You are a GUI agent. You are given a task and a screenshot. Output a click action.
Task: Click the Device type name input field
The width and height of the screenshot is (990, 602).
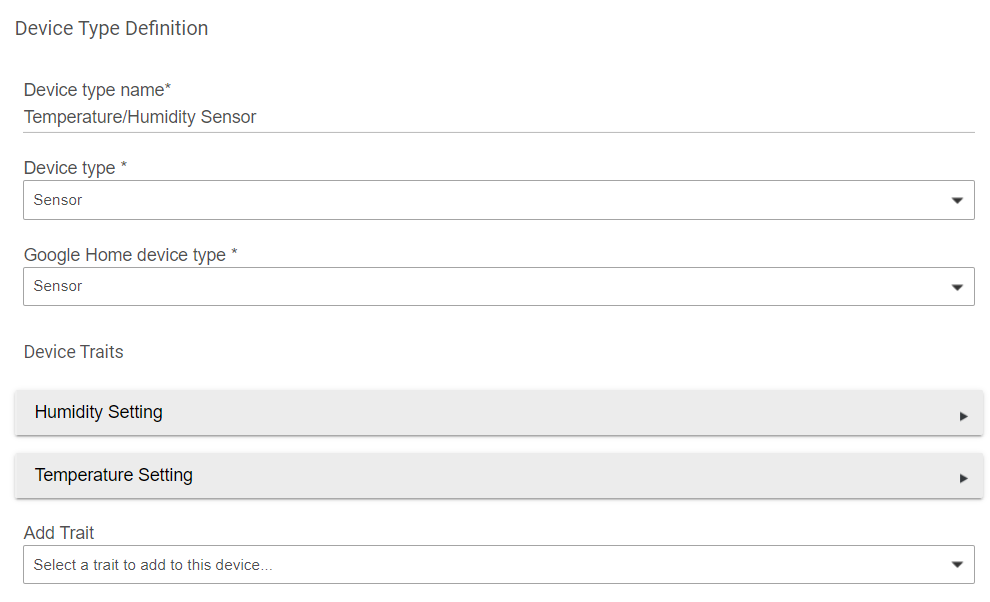(x=498, y=117)
